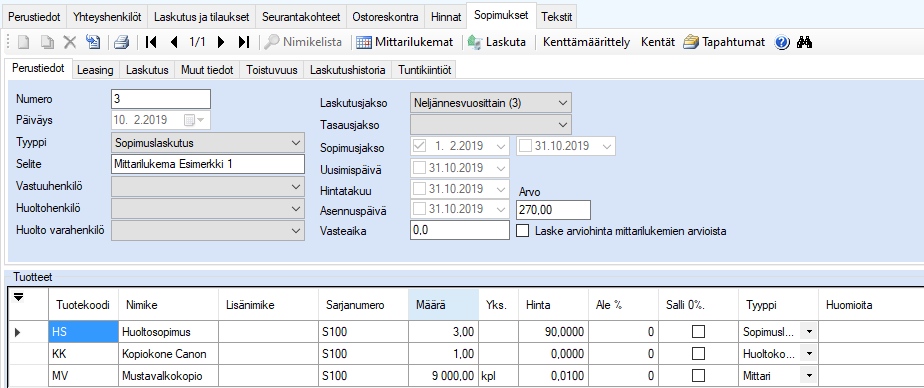Toggle Sopimusjakso start date checkbox
Screen dimensions: 924x388
tap(420, 146)
